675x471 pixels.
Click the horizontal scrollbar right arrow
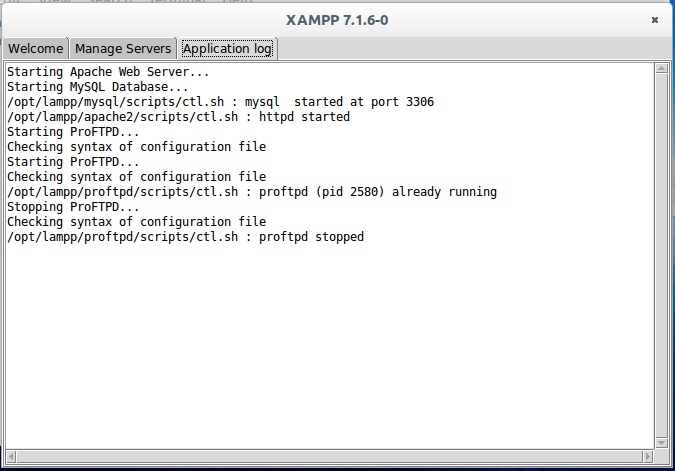pyautogui.click(x=648, y=456)
